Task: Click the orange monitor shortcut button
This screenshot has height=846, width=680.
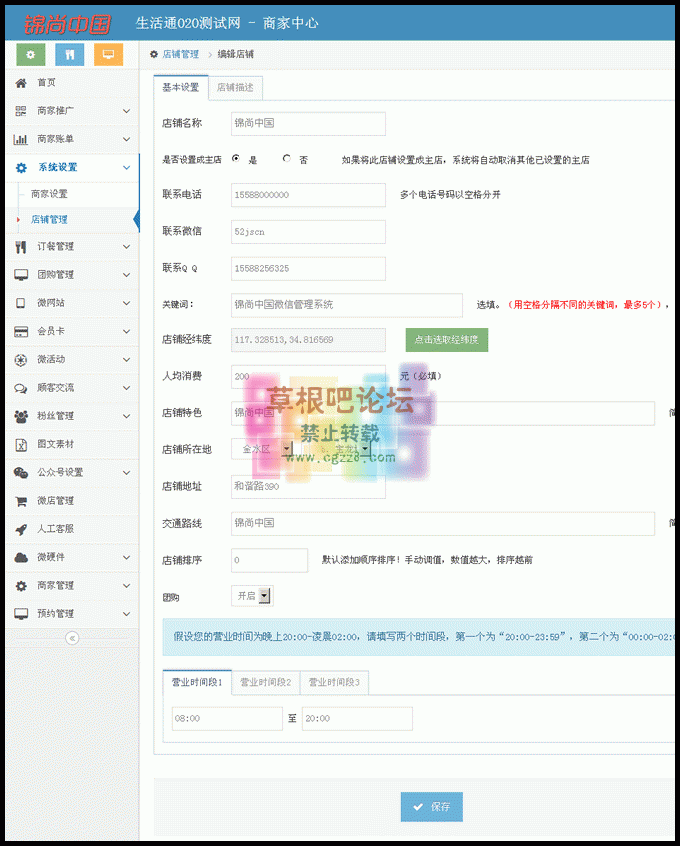Action: tap(108, 54)
